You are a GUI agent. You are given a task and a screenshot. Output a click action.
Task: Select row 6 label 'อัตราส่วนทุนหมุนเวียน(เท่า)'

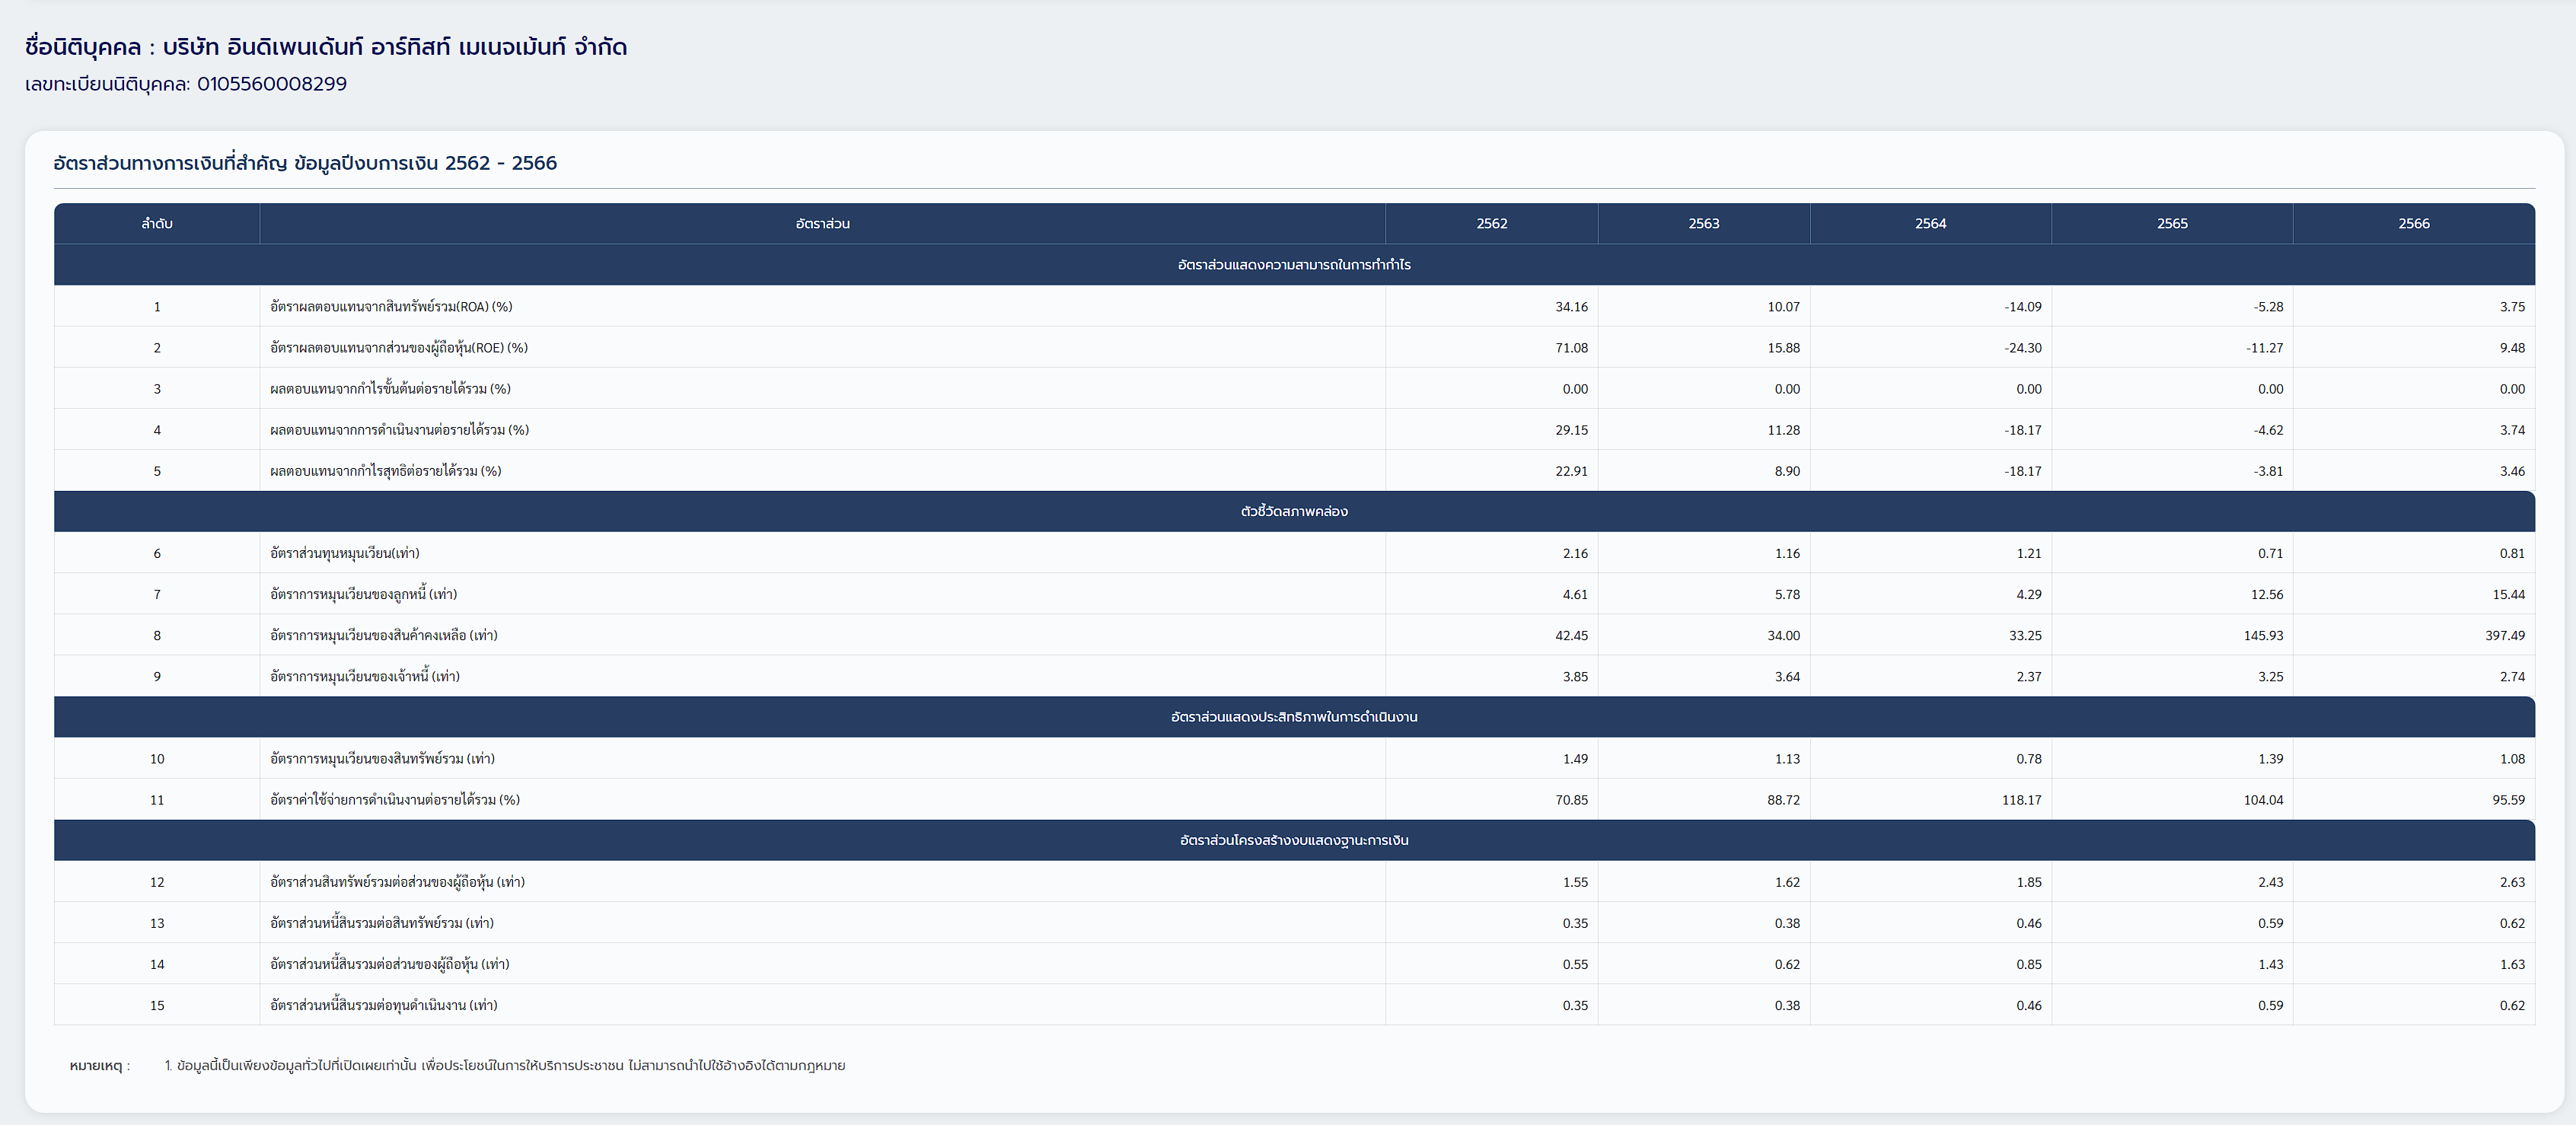(345, 553)
